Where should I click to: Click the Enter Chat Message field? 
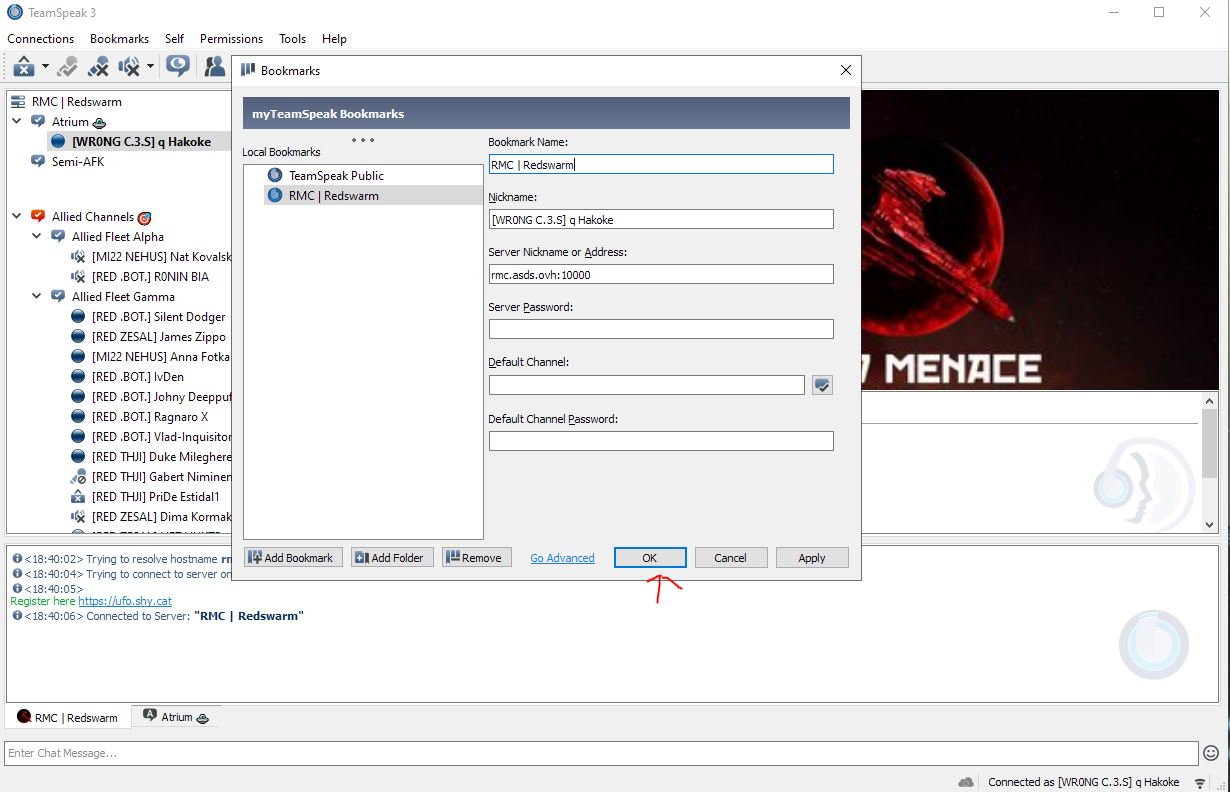click(601, 753)
